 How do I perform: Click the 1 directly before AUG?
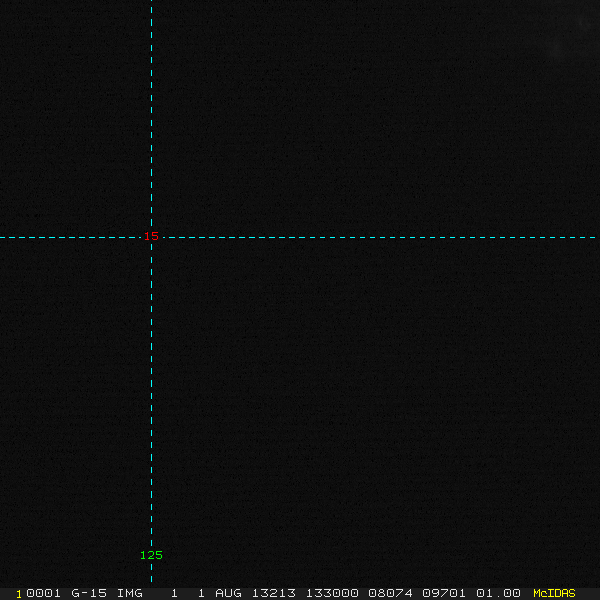pyautogui.click(x=201, y=593)
